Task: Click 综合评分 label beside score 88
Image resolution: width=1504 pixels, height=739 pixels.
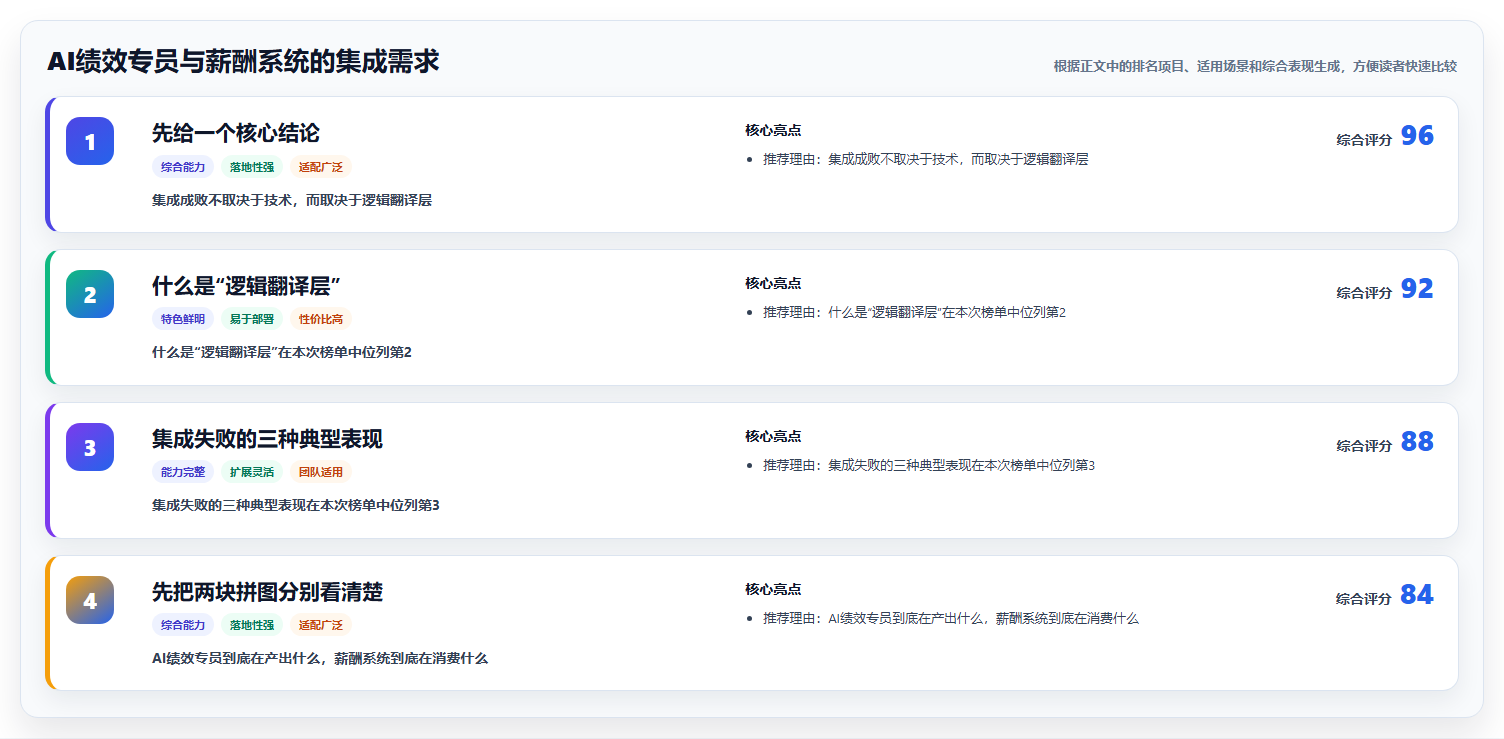Action: [x=1364, y=446]
